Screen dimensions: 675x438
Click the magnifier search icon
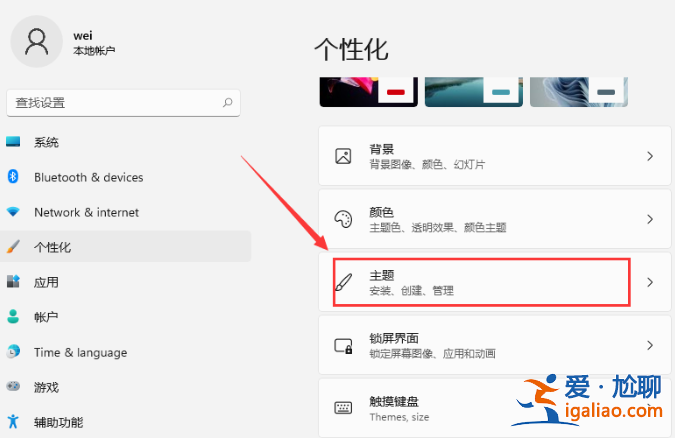point(227,103)
